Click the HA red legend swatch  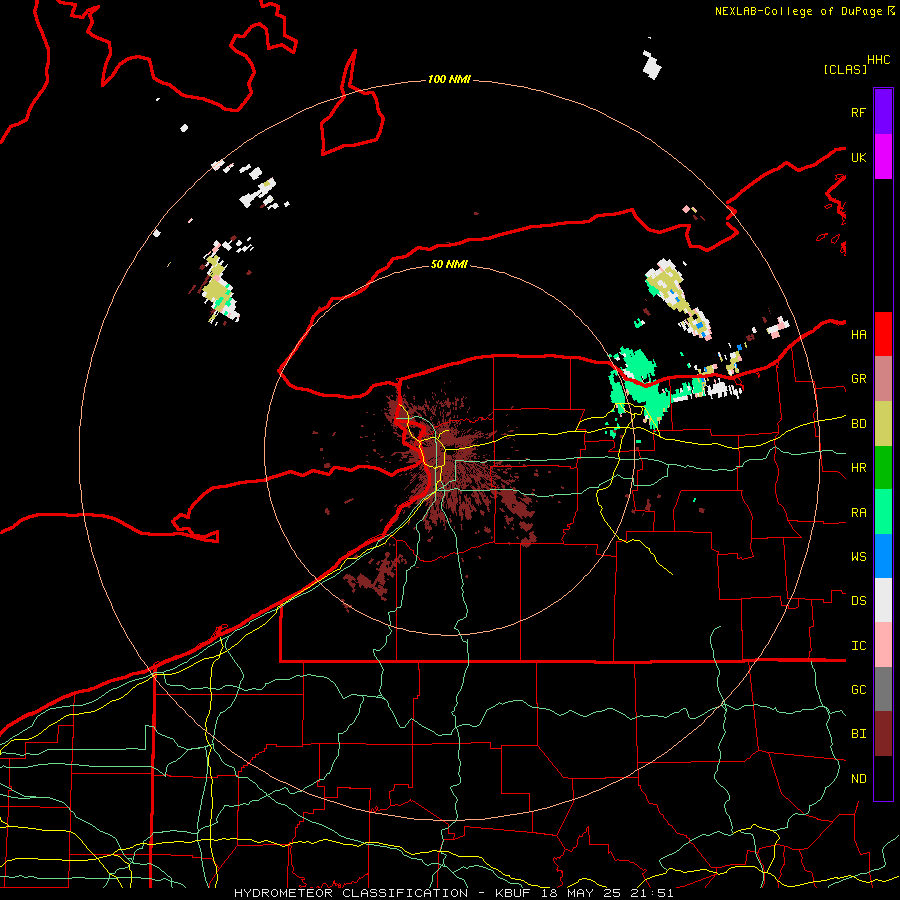[x=883, y=334]
